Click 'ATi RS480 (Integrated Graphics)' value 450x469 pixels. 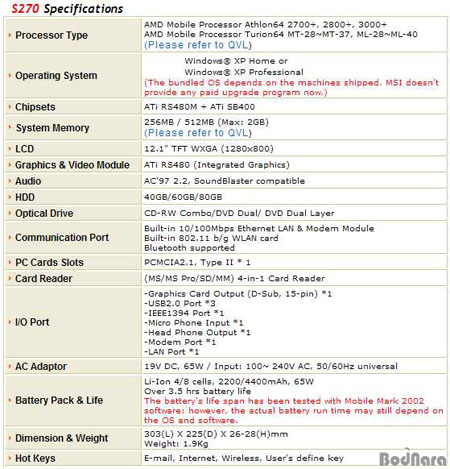click(x=217, y=165)
